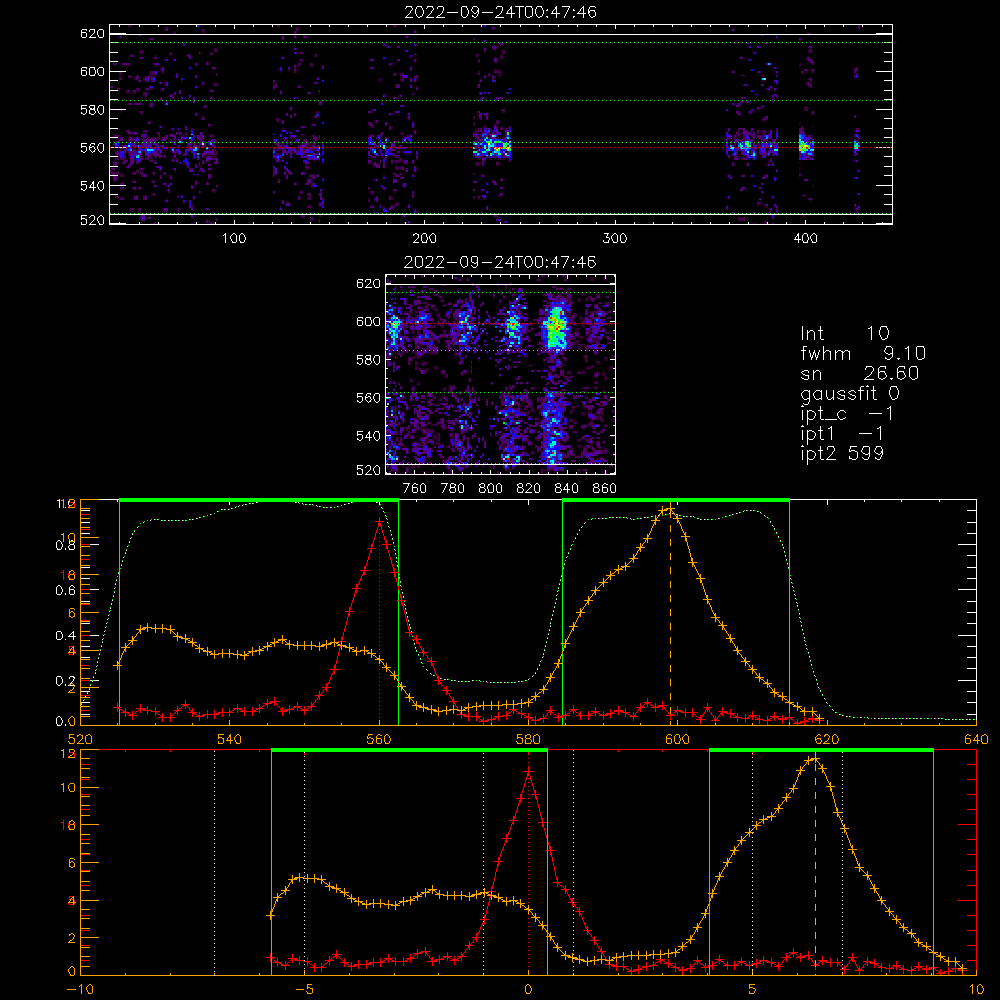Click x-axis tick label 300 on top spectrogram
Image resolution: width=1000 pixels, height=1000 pixels.
pos(615,239)
